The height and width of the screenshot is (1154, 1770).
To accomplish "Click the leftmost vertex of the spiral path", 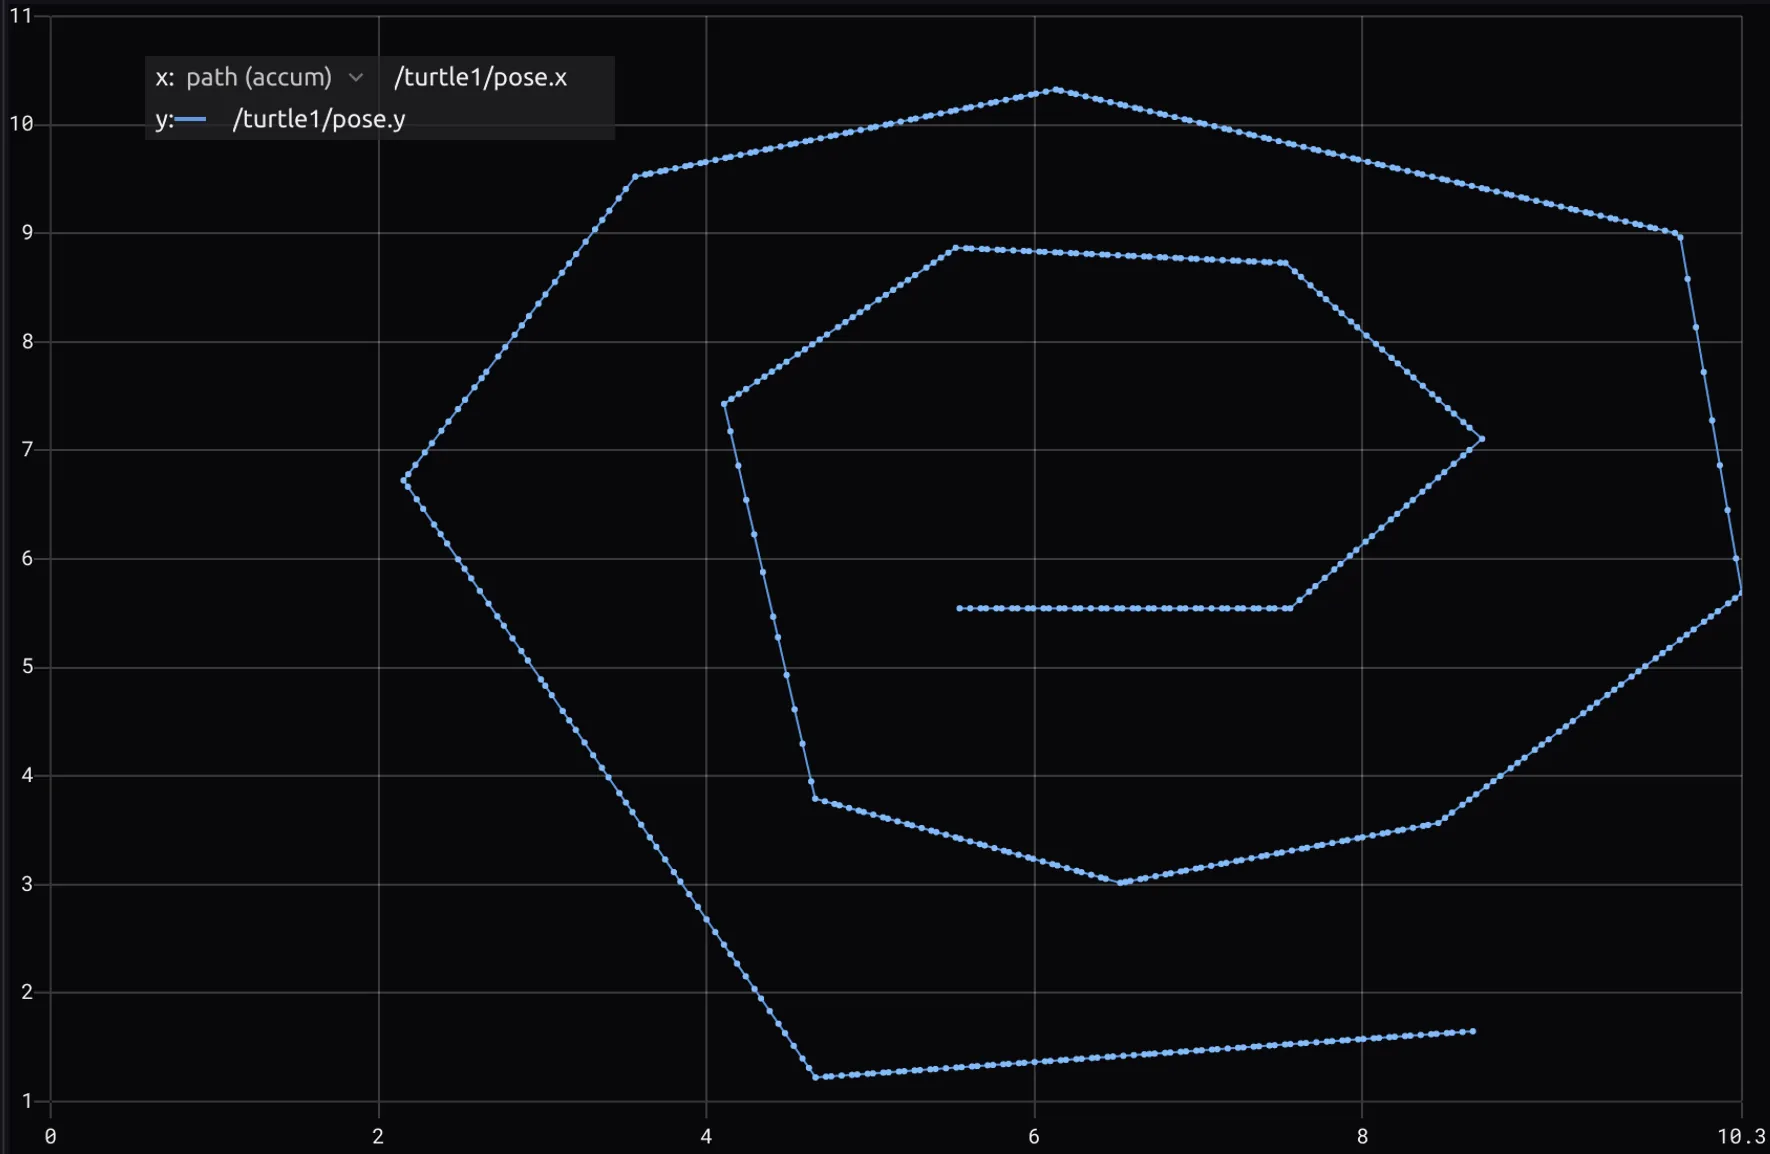I will pyautogui.click(x=404, y=481).
